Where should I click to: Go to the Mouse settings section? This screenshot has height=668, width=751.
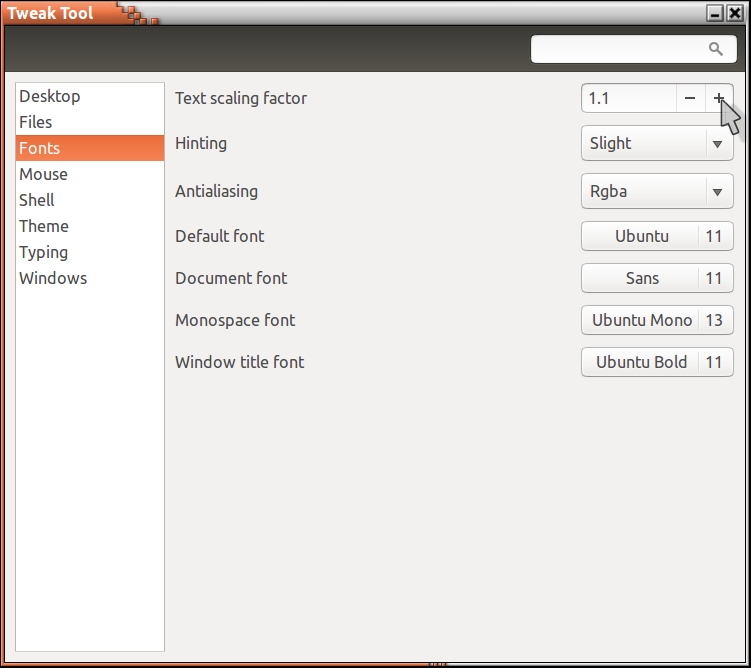click(43, 174)
